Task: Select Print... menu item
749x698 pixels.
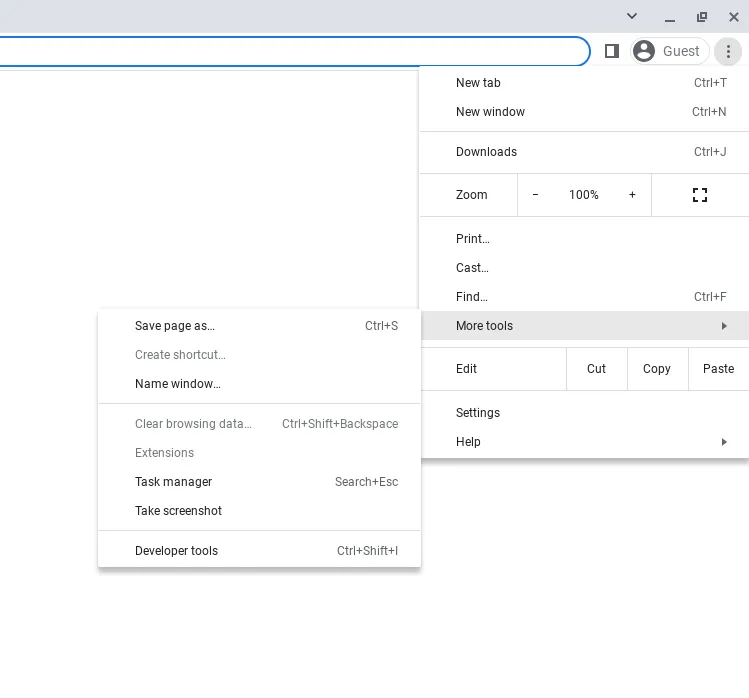Action: 584,239
